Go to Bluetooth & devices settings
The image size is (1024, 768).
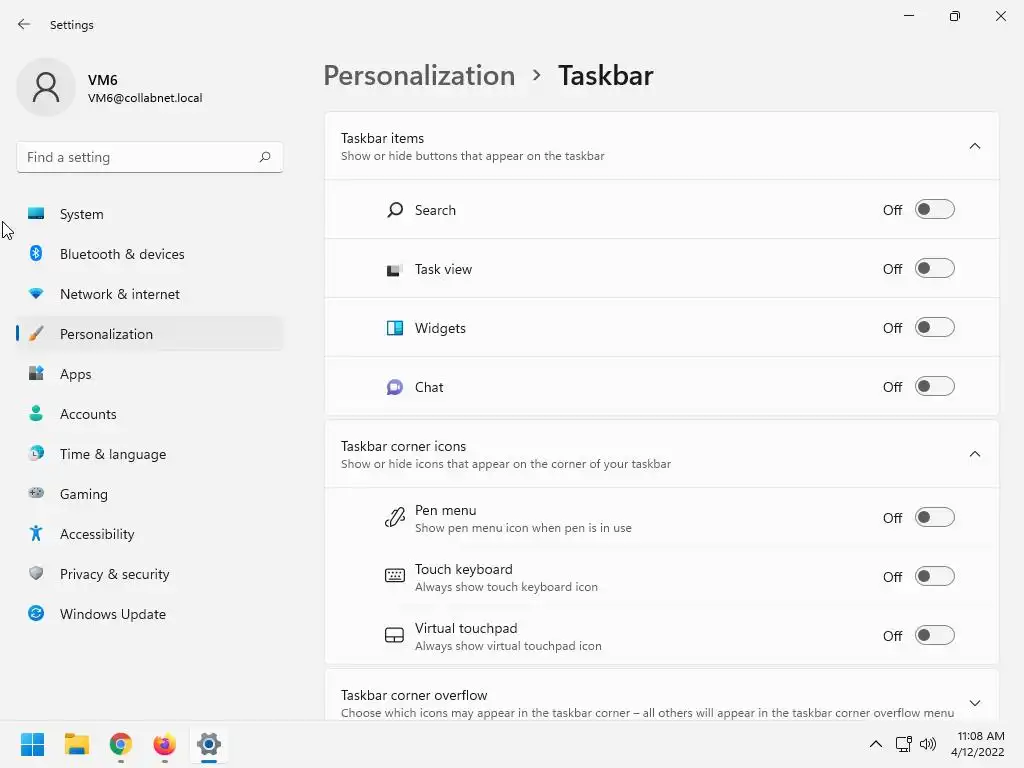(x=150, y=254)
